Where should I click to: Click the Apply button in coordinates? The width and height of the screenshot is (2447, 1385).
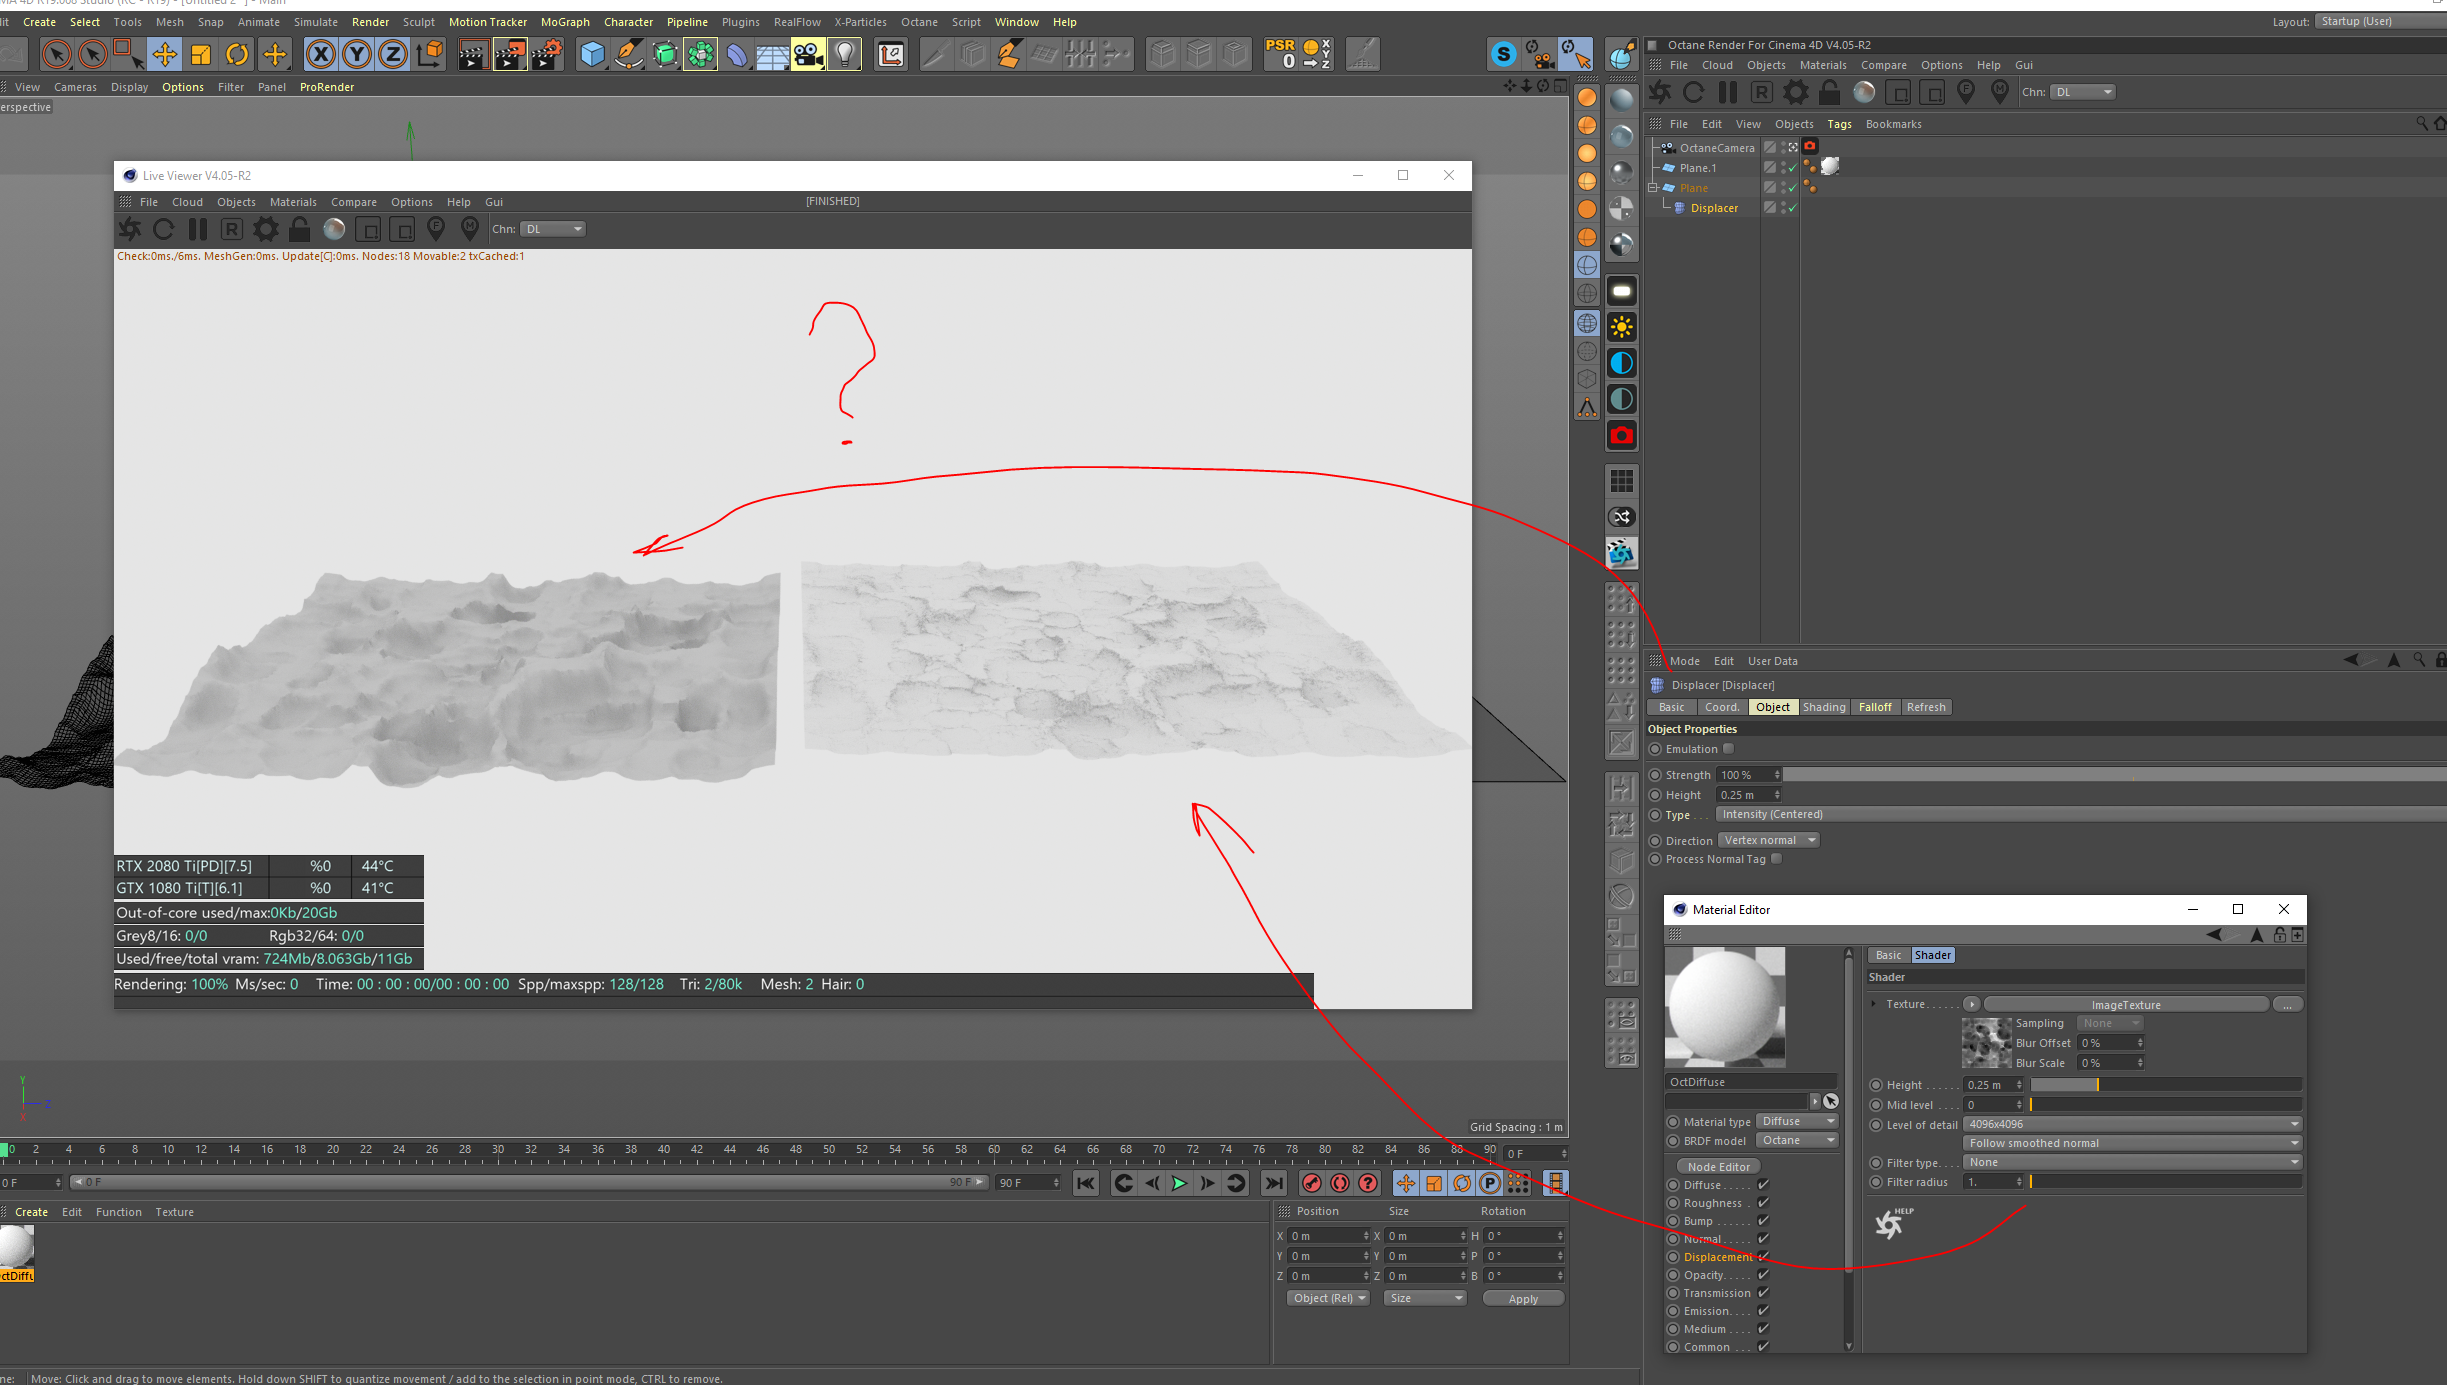1522,1298
